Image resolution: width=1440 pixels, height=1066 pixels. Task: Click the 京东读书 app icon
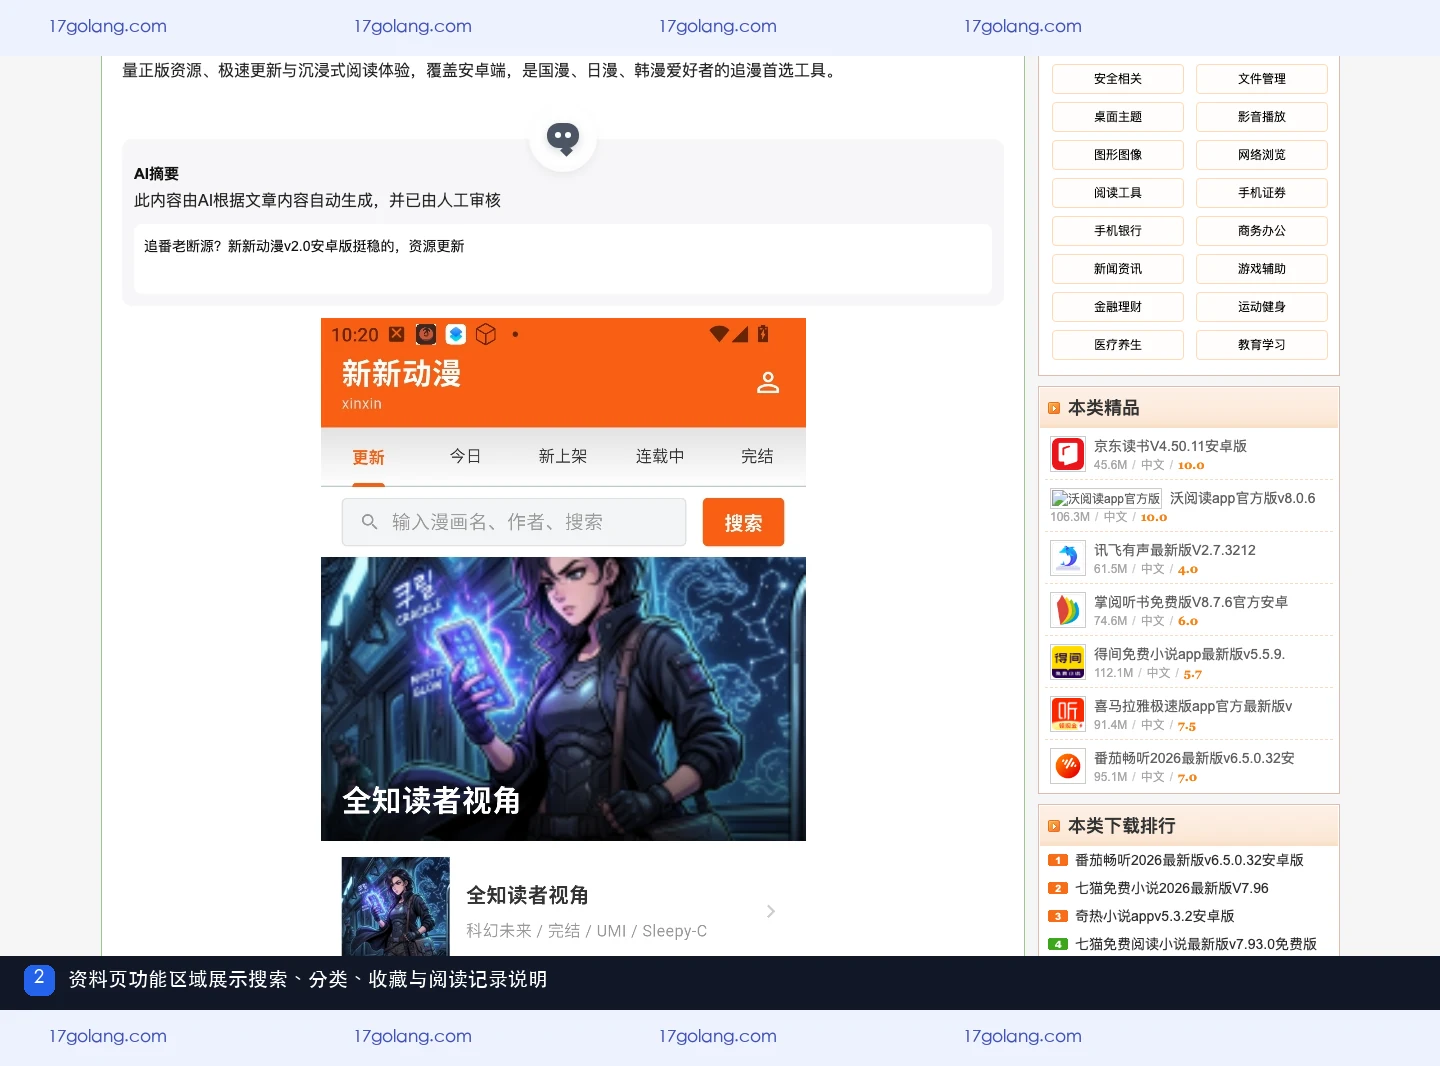[x=1068, y=454]
